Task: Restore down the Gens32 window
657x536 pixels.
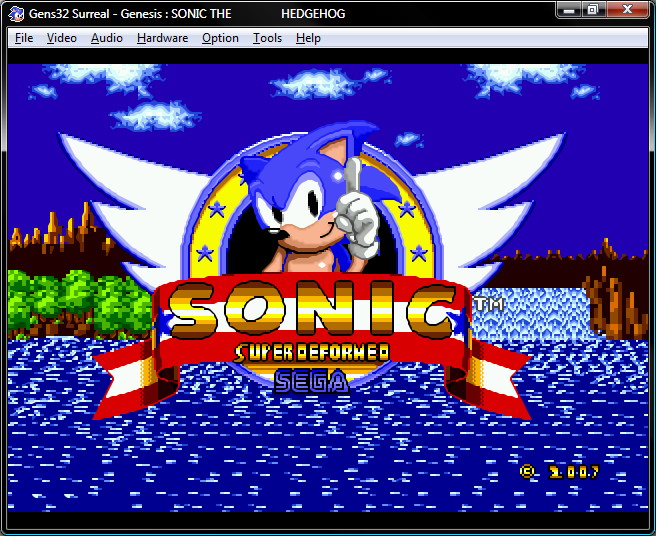Action: click(x=593, y=10)
